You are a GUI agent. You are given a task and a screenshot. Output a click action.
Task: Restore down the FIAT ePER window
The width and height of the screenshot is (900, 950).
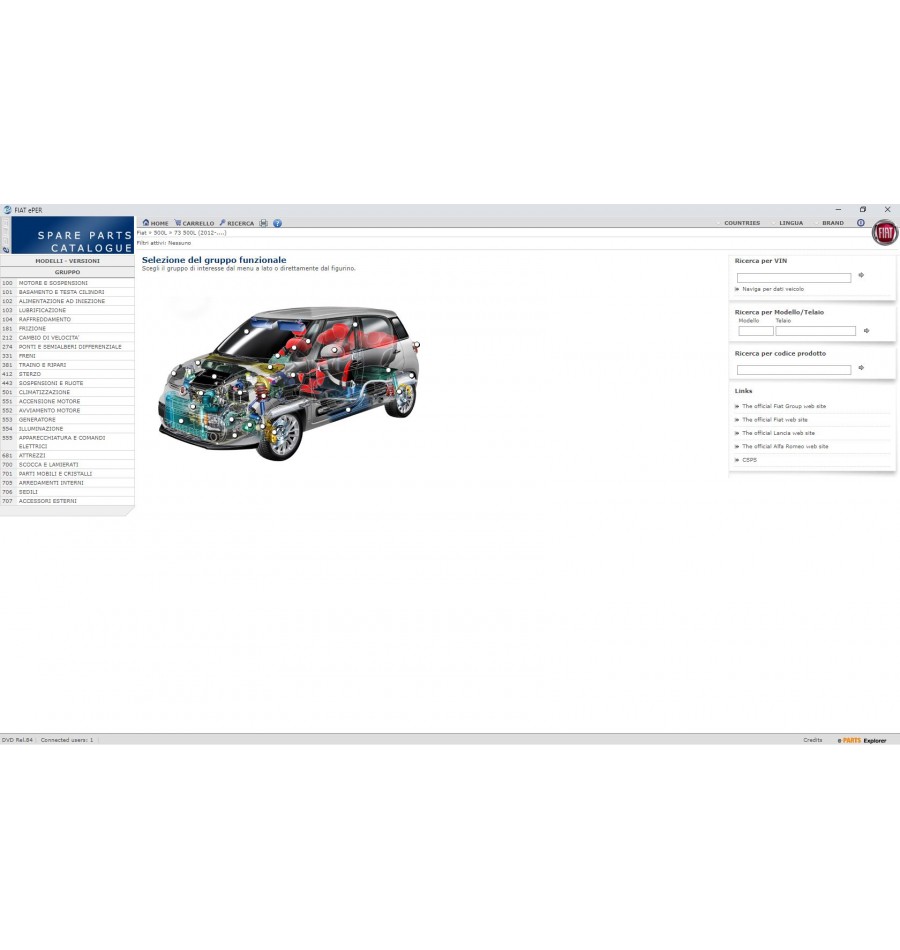[862, 209]
